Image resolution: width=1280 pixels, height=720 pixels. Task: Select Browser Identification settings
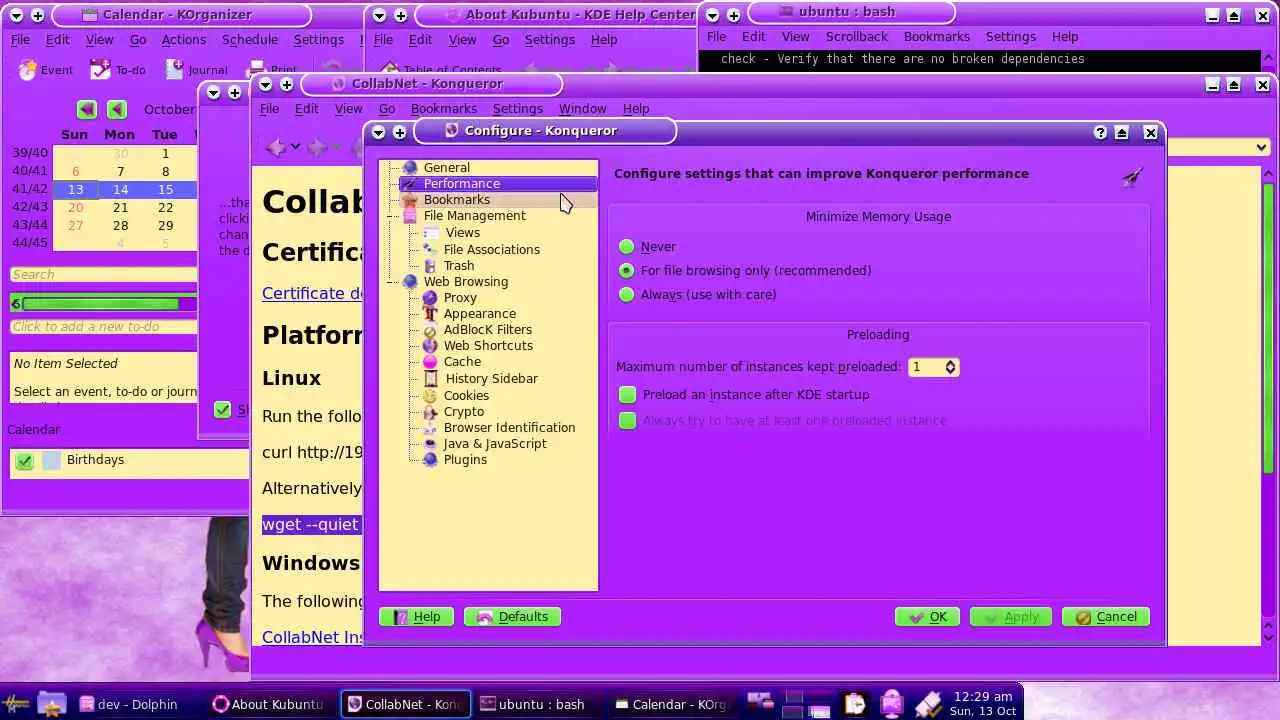(509, 427)
